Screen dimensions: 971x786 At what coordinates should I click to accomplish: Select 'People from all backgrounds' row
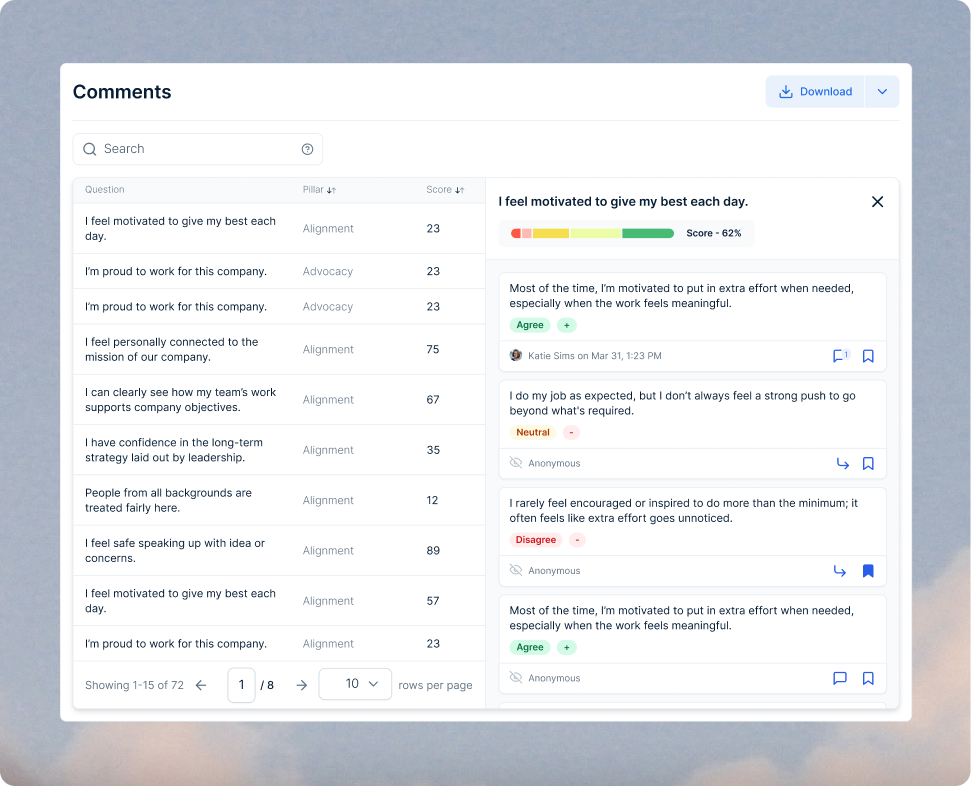coord(279,500)
